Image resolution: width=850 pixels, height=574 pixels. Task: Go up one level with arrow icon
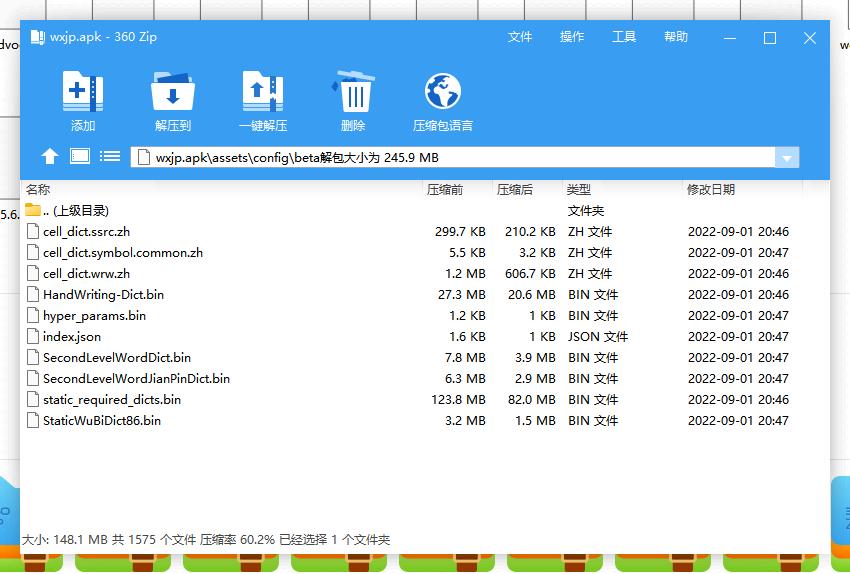point(50,157)
